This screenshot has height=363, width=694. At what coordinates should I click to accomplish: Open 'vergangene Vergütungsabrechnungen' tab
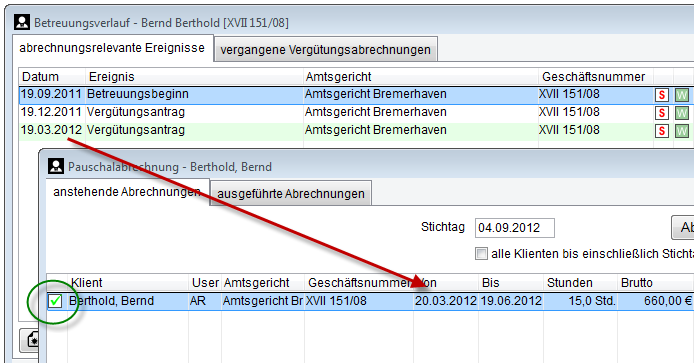[x=325, y=50]
